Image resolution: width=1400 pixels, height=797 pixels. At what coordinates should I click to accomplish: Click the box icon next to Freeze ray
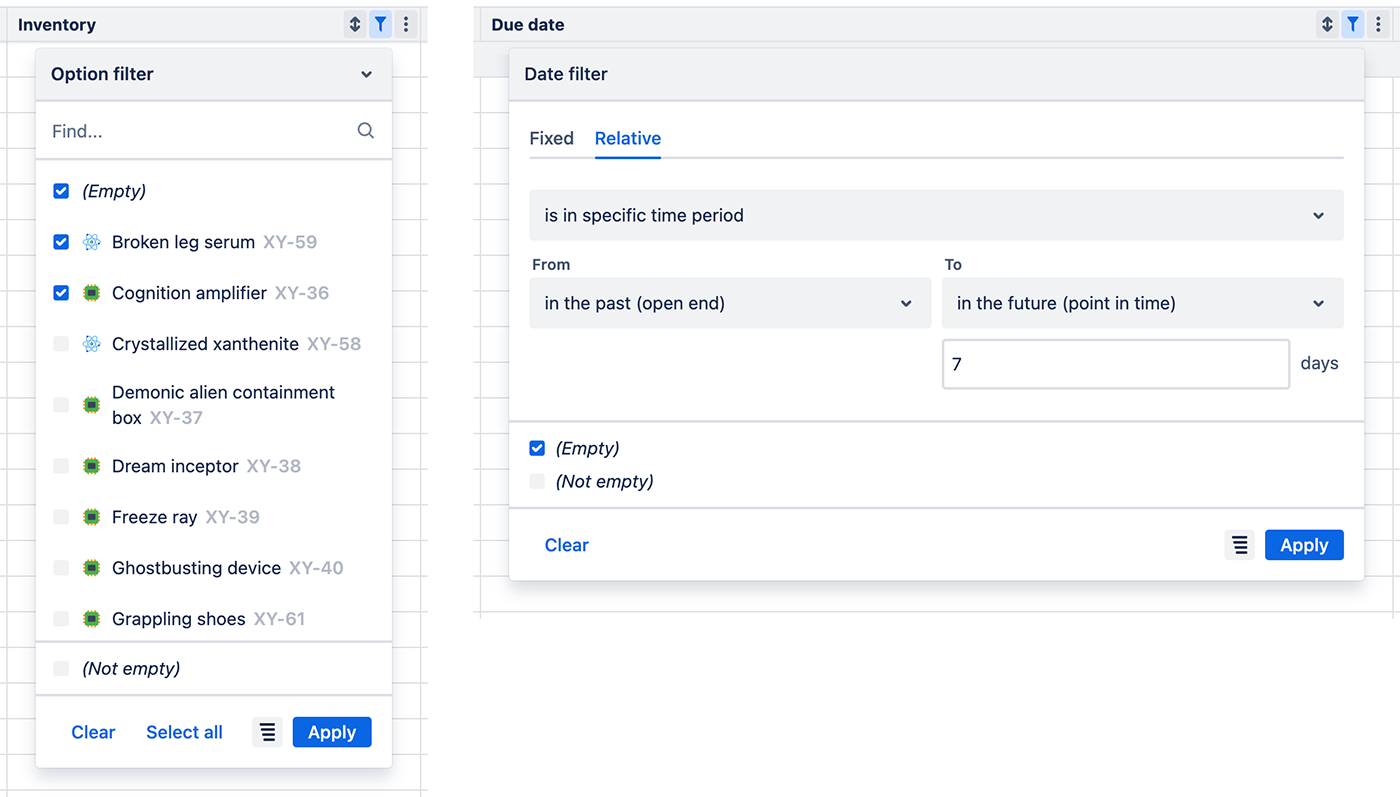(x=91, y=516)
